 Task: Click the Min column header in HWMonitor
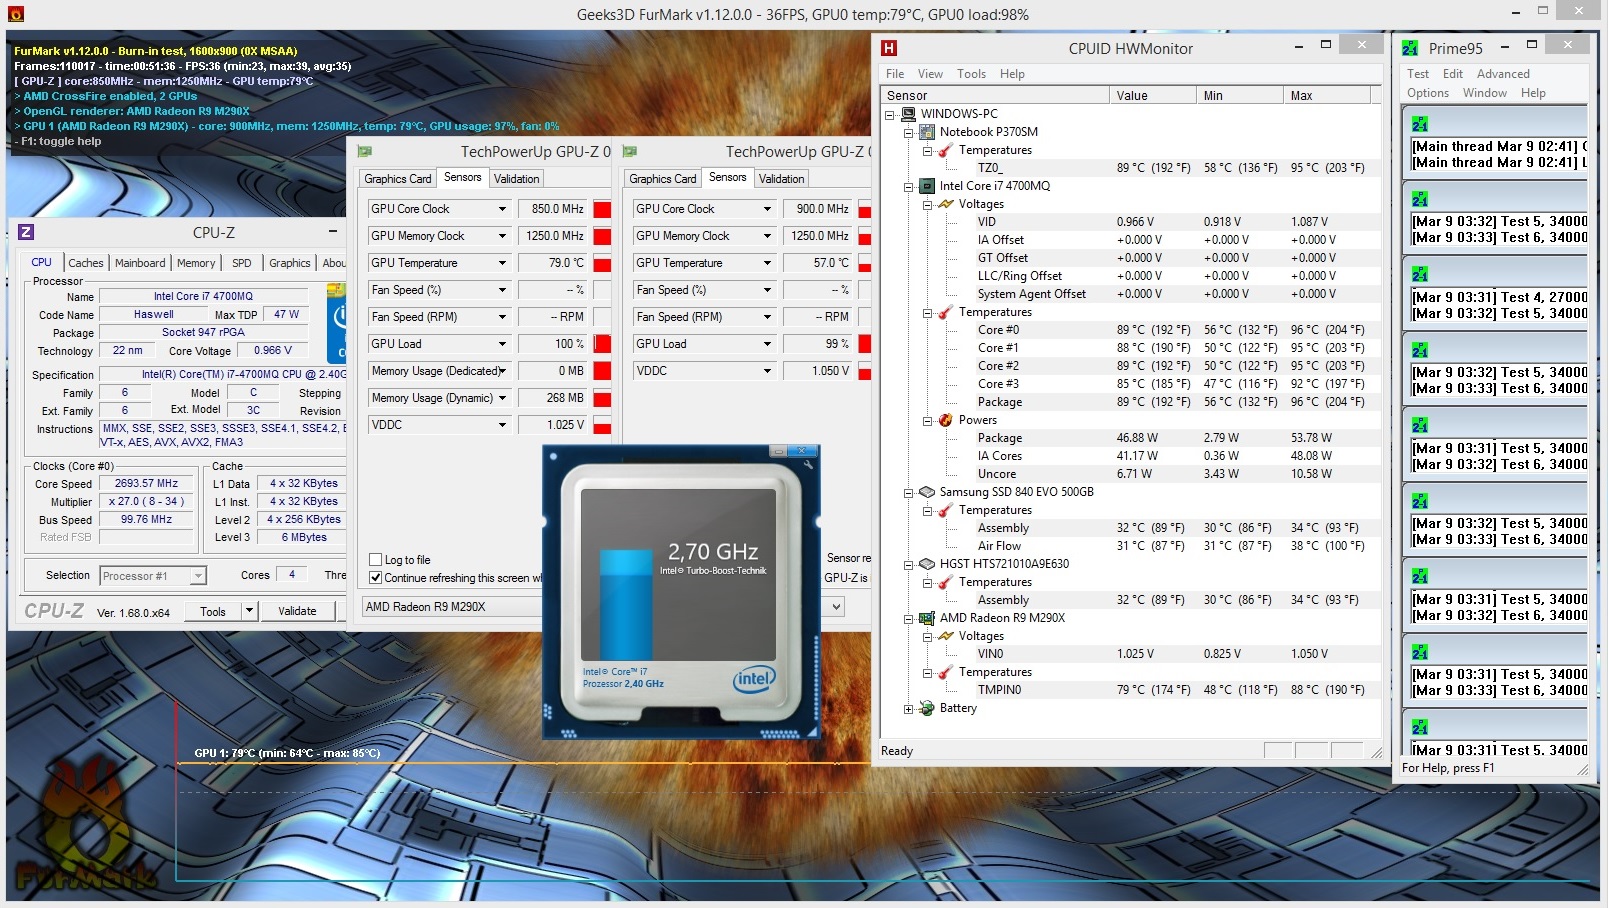[1239, 96]
